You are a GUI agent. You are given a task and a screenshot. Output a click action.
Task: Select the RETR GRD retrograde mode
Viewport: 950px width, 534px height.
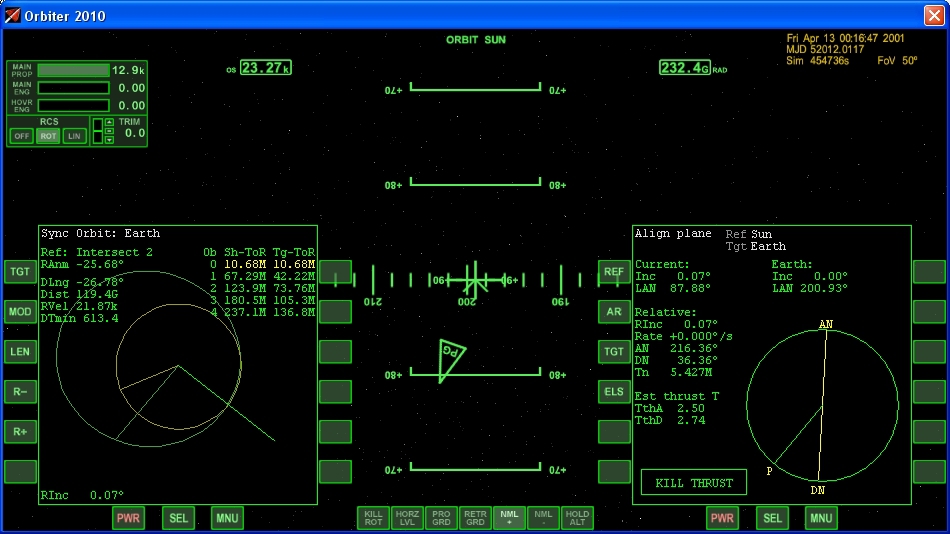475,517
